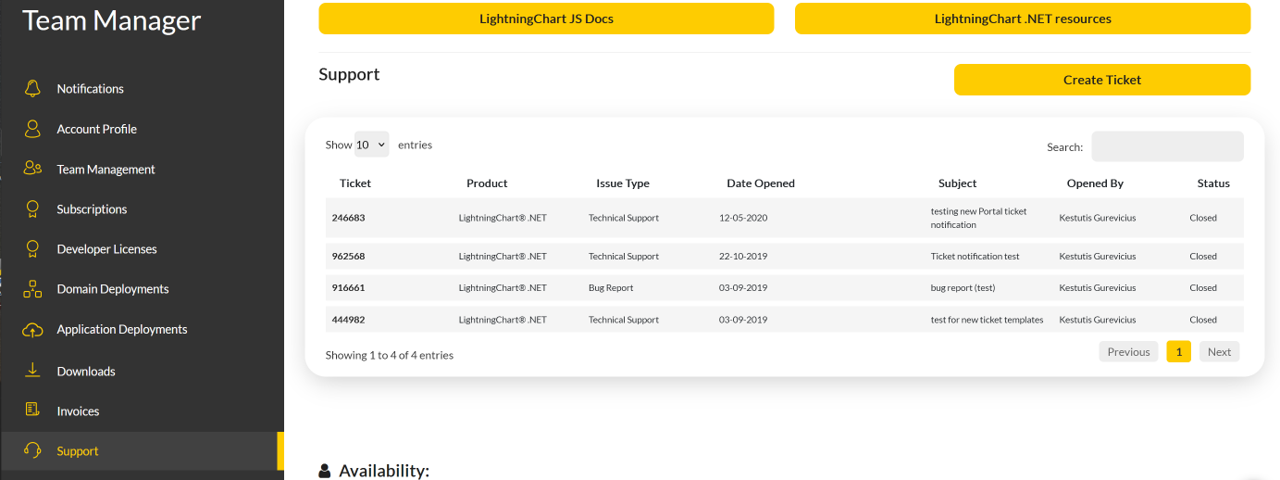Sort by the Date Opened column
The image size is (1280, 480).
click(761, 183)
